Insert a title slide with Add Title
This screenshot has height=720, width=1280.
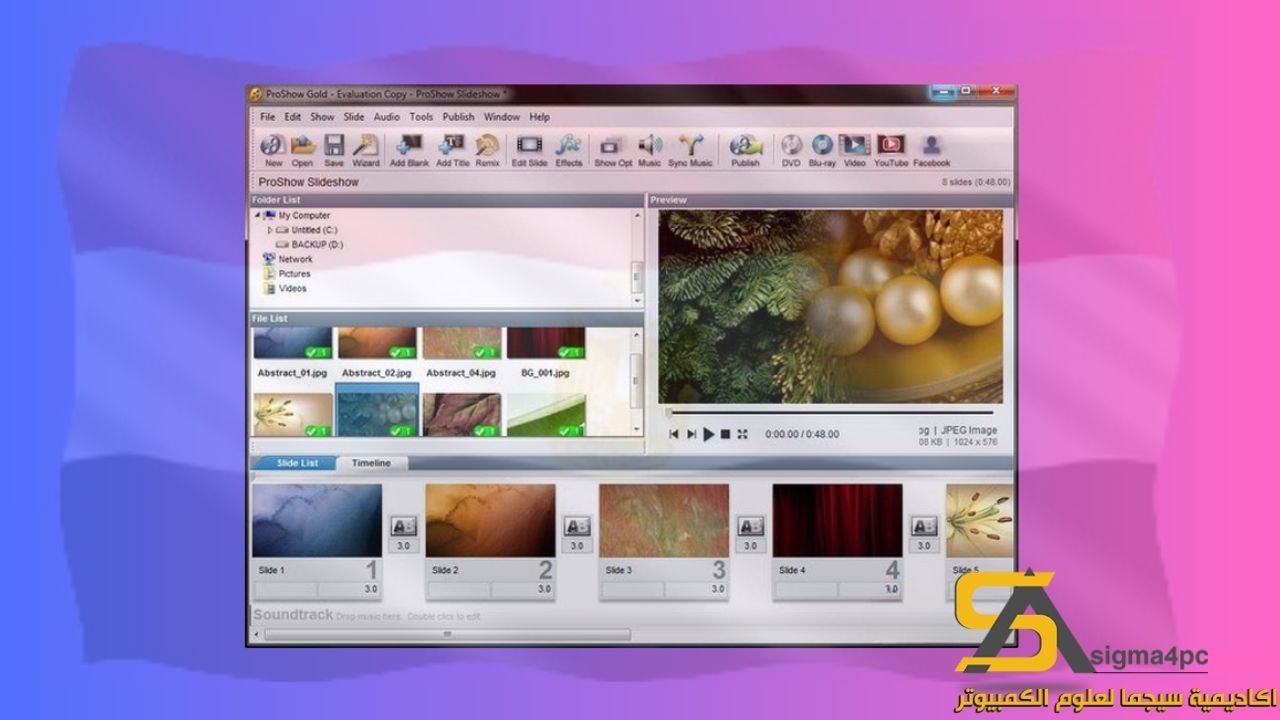452,150
